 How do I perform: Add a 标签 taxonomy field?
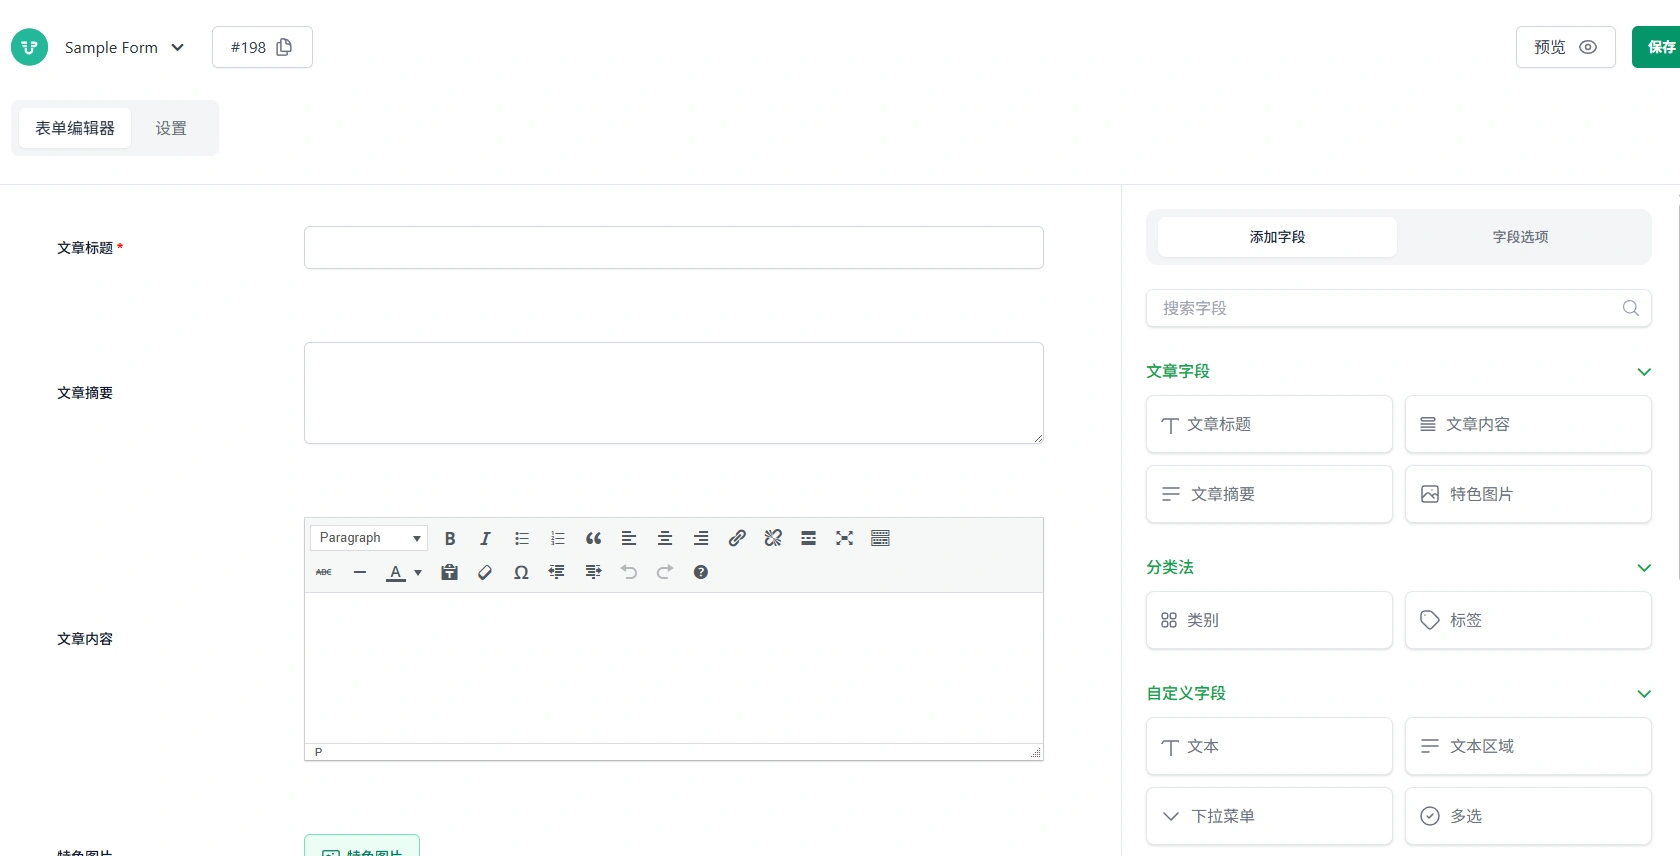pos(1528,620)
